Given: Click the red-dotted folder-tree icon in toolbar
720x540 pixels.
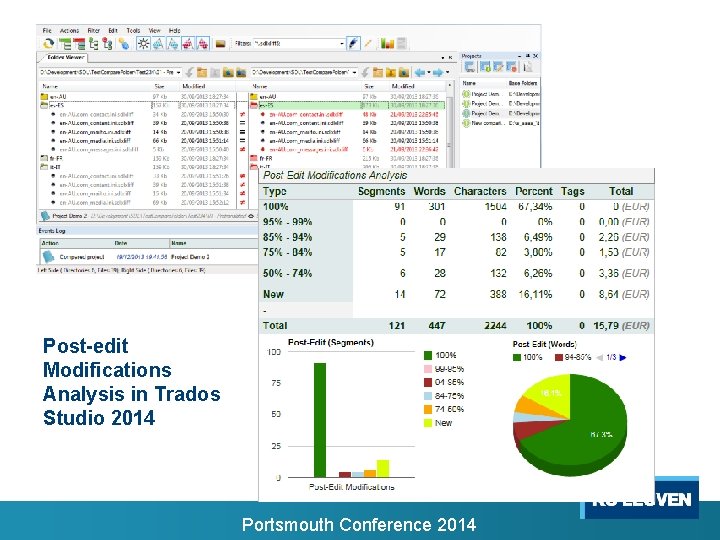Looking at the screenshot, I should pos(107,44).
